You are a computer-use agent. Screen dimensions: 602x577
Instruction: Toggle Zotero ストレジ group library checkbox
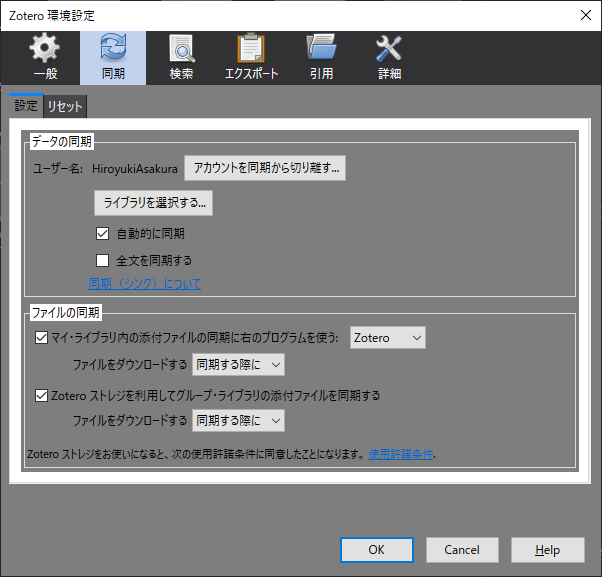click(41, 395)
